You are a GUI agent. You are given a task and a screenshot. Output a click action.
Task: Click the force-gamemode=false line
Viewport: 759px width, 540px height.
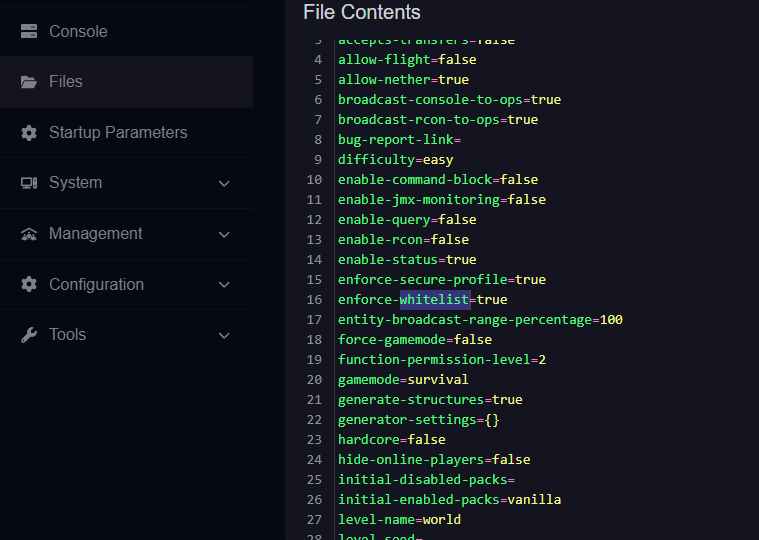coord(415,340)
